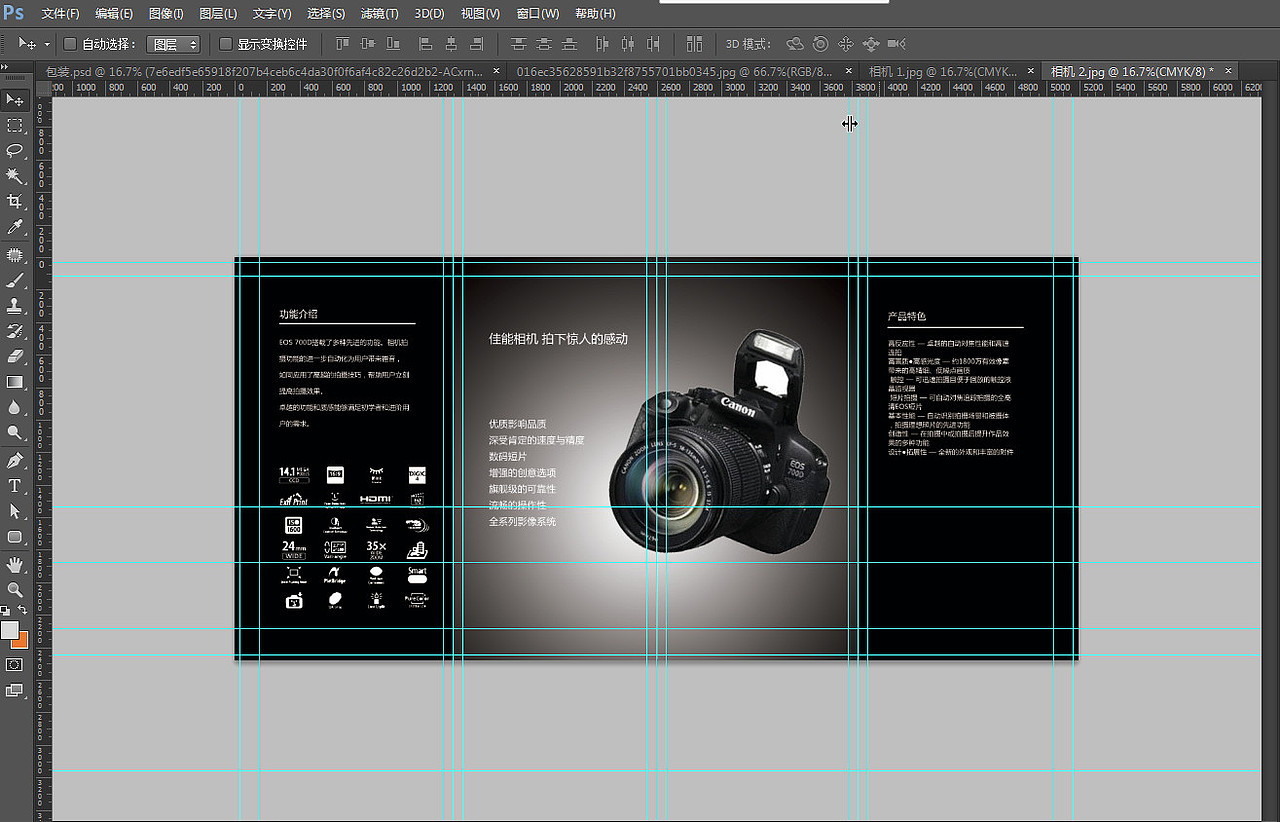Choose the 3D zoom camera icon
1280x822 pixels.
pos(896,44)
